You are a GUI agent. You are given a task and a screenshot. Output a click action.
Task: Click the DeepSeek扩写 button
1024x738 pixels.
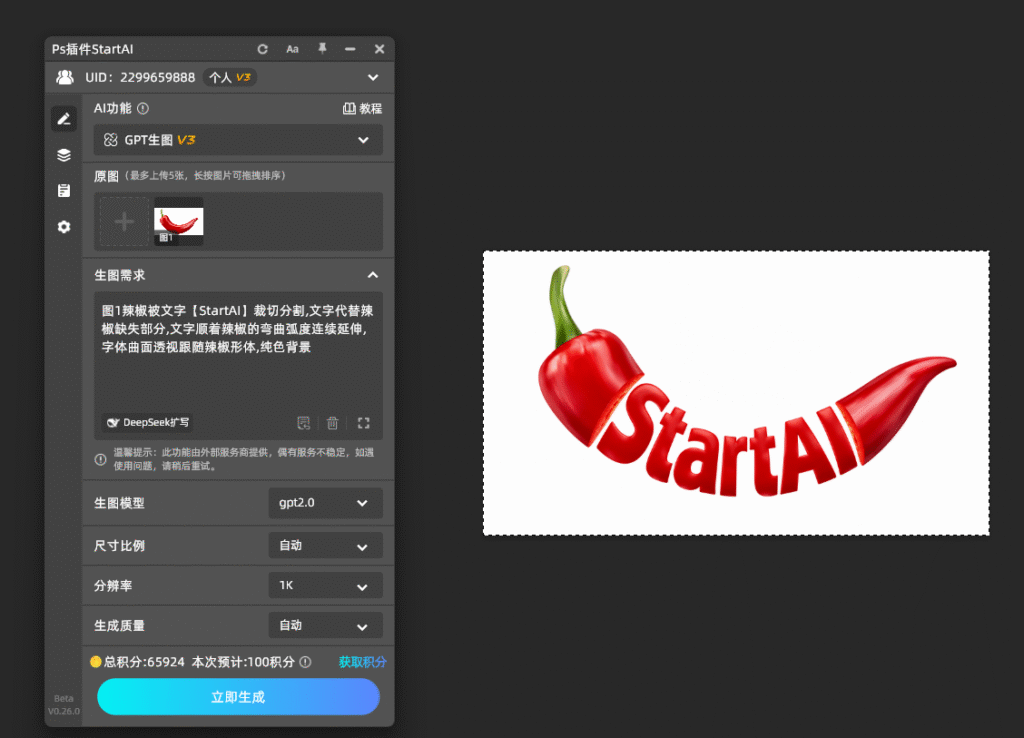(x=148, y=423)
